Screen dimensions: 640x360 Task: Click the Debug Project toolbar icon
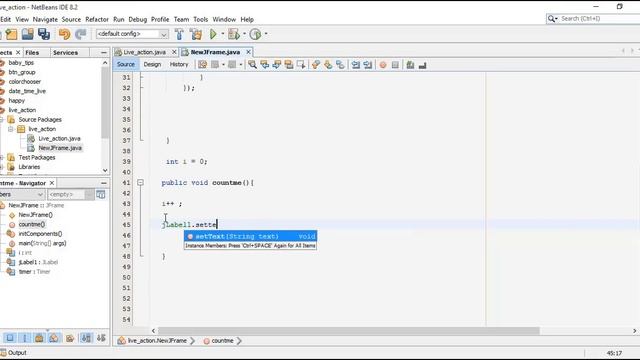click(234, 34)
